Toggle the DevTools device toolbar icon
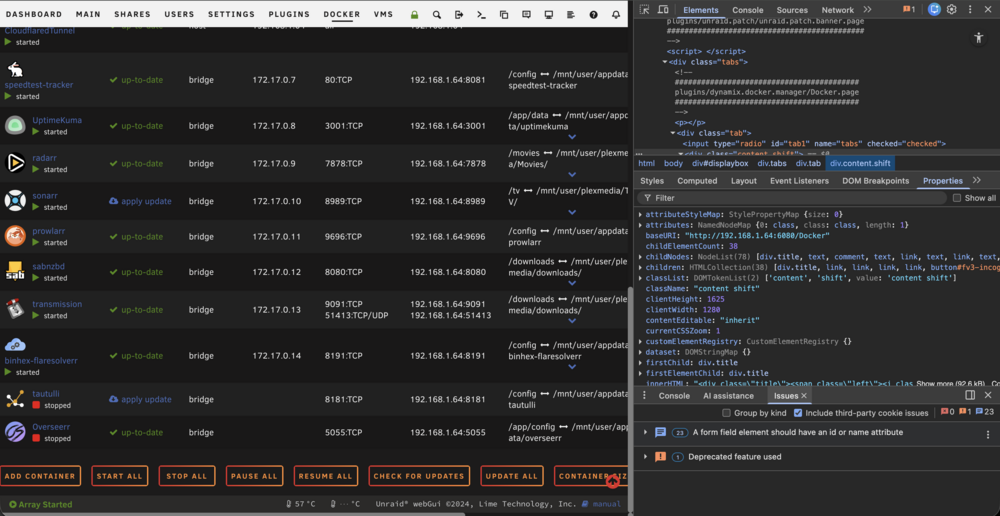 pyautogui.click(x=663, y=10)
